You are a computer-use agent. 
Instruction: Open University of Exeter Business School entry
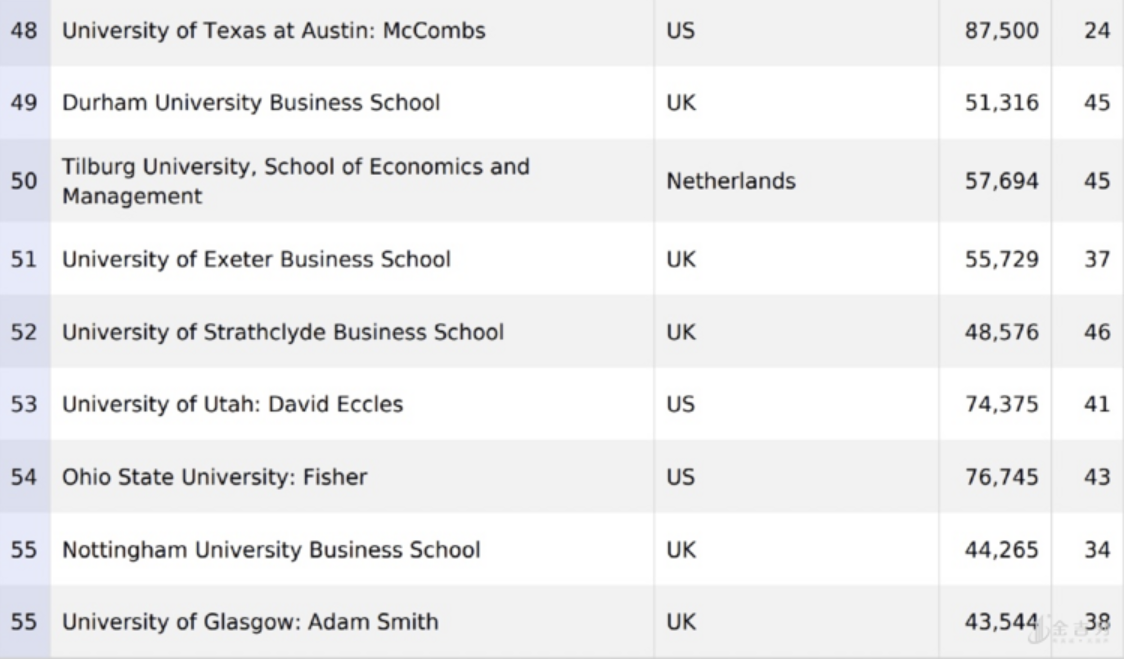(257, 259)
